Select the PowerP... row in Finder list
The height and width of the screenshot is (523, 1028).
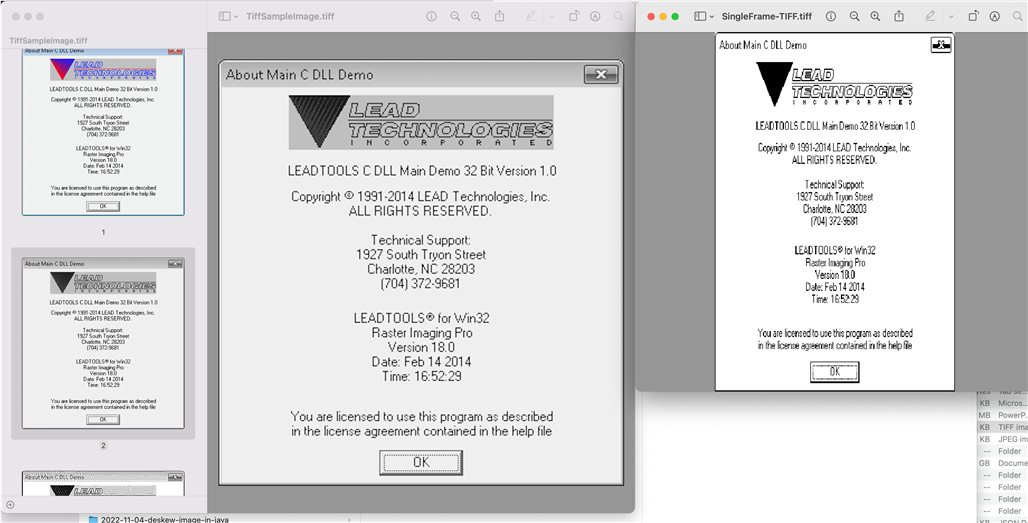point(1003,415)
